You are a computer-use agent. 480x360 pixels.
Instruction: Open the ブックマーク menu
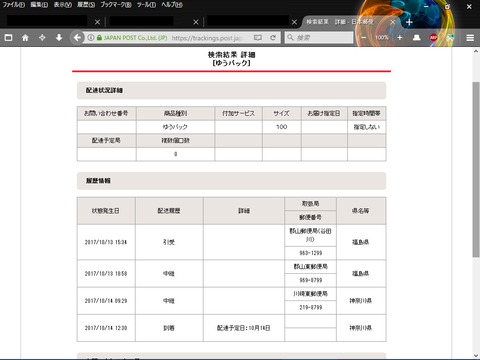click(x=116, y=5)
